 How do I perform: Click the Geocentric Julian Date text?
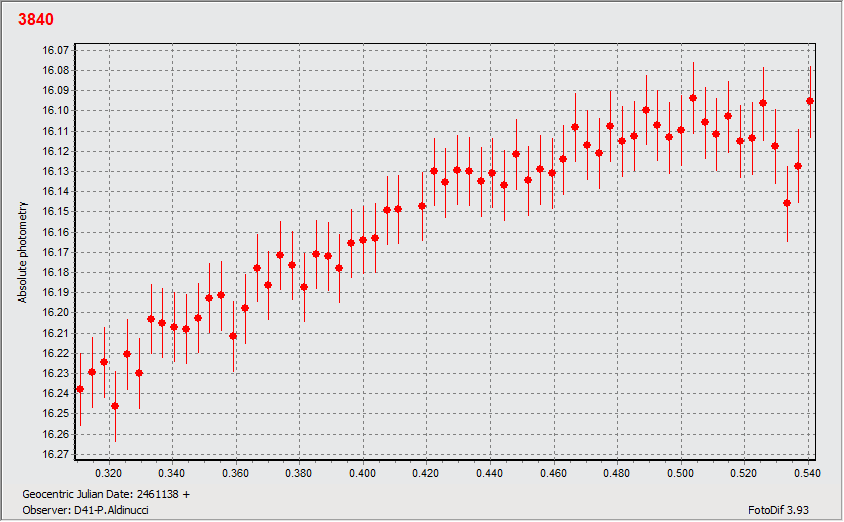tap(105, 494)
